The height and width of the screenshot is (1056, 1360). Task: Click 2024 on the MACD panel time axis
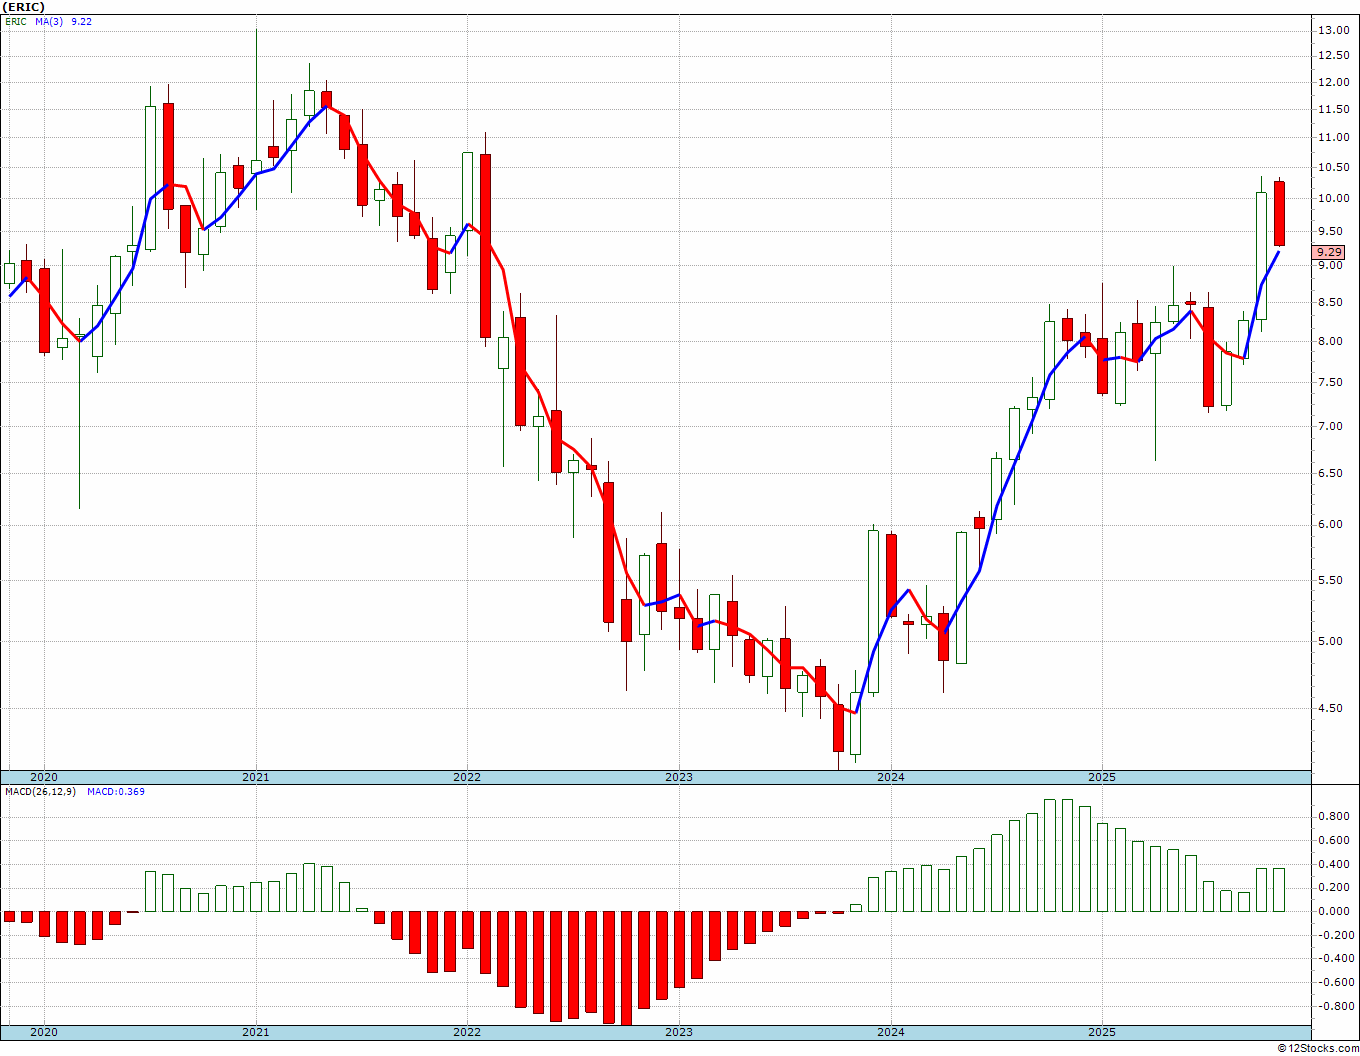pyautogui.click(x=891, y=1032)
